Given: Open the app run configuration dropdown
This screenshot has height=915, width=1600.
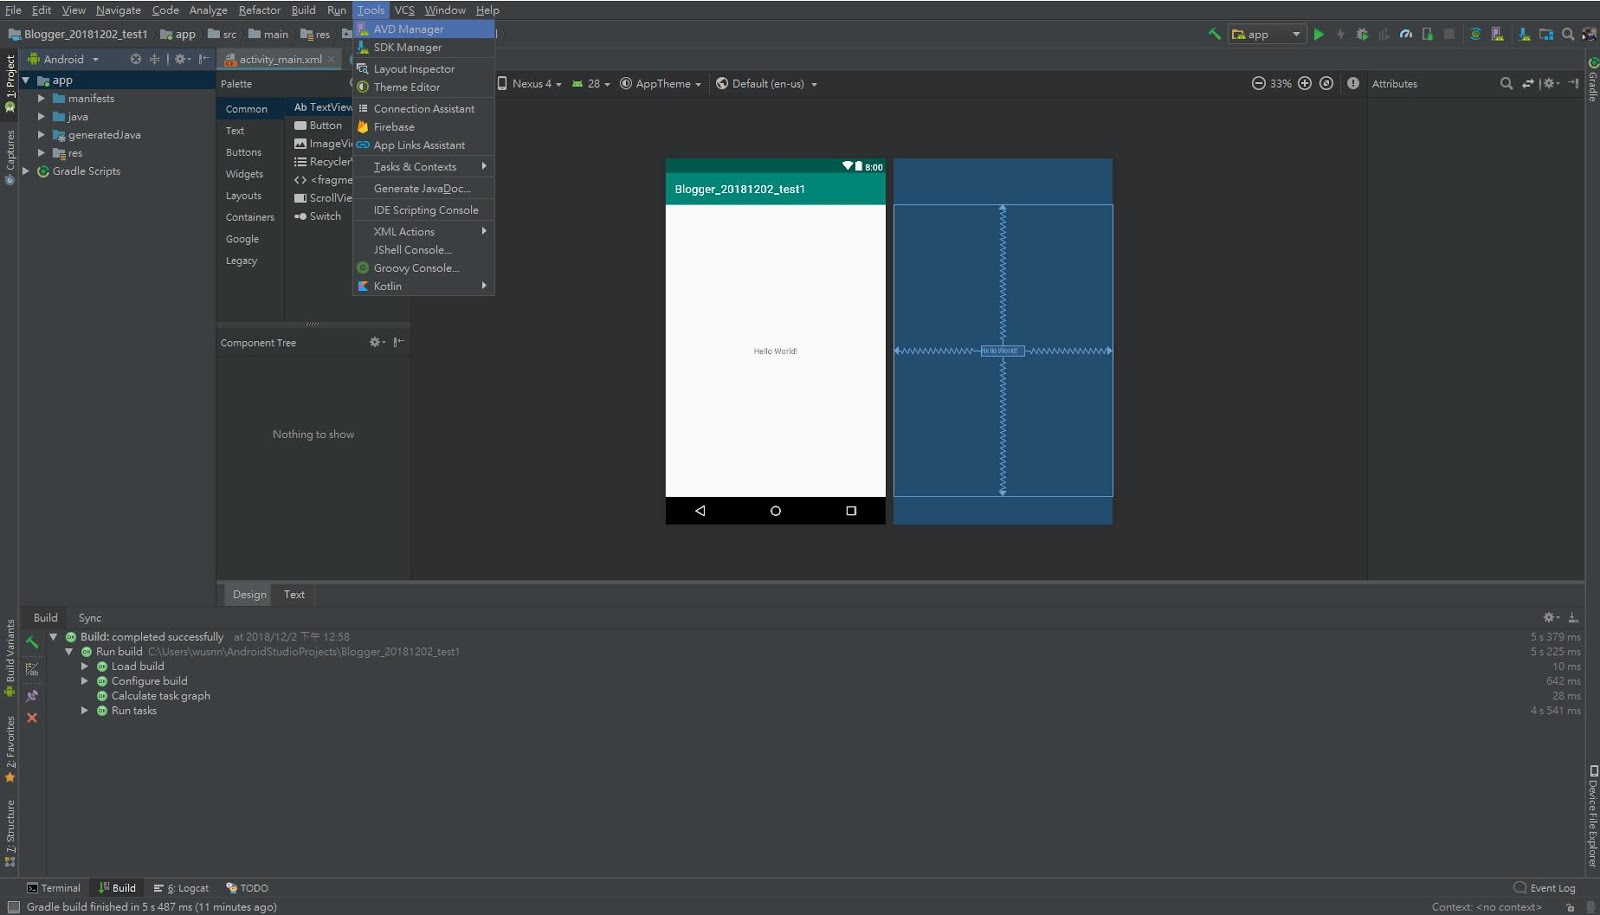Looking at the screenshot, I should pos(1267,34).
